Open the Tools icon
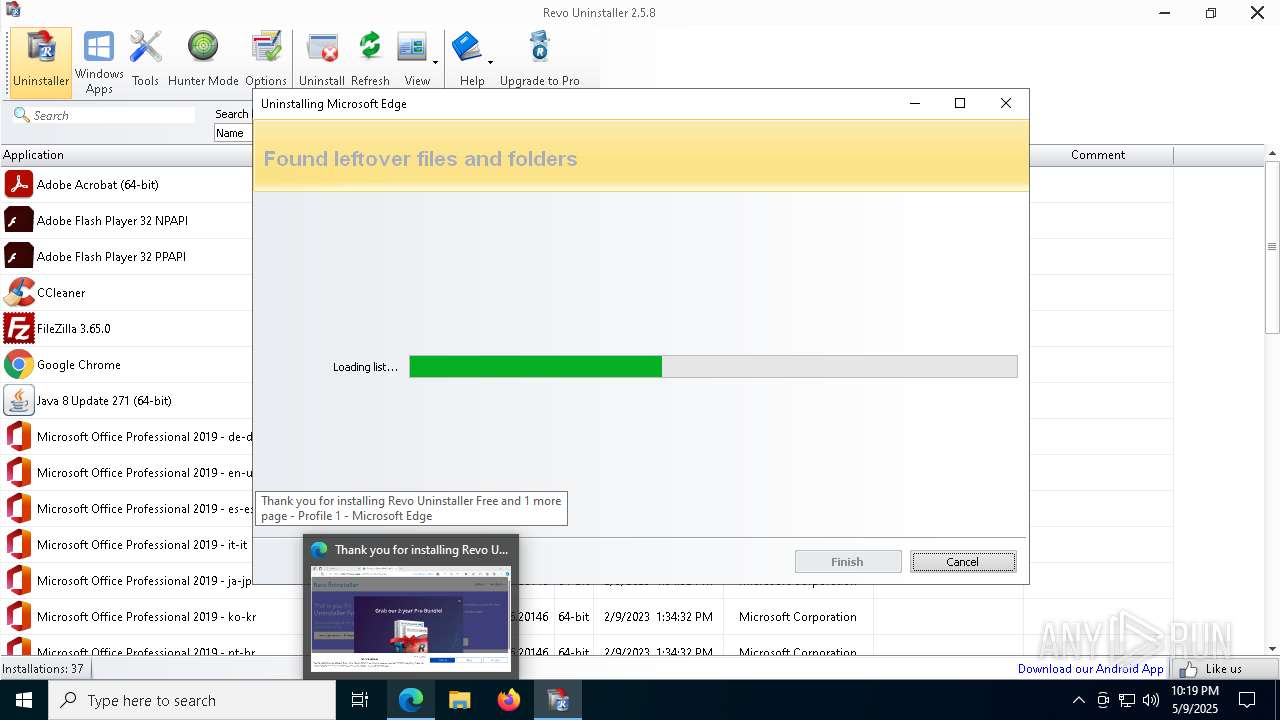Viewport: 1280px width, 720px height. coord(145,60)
